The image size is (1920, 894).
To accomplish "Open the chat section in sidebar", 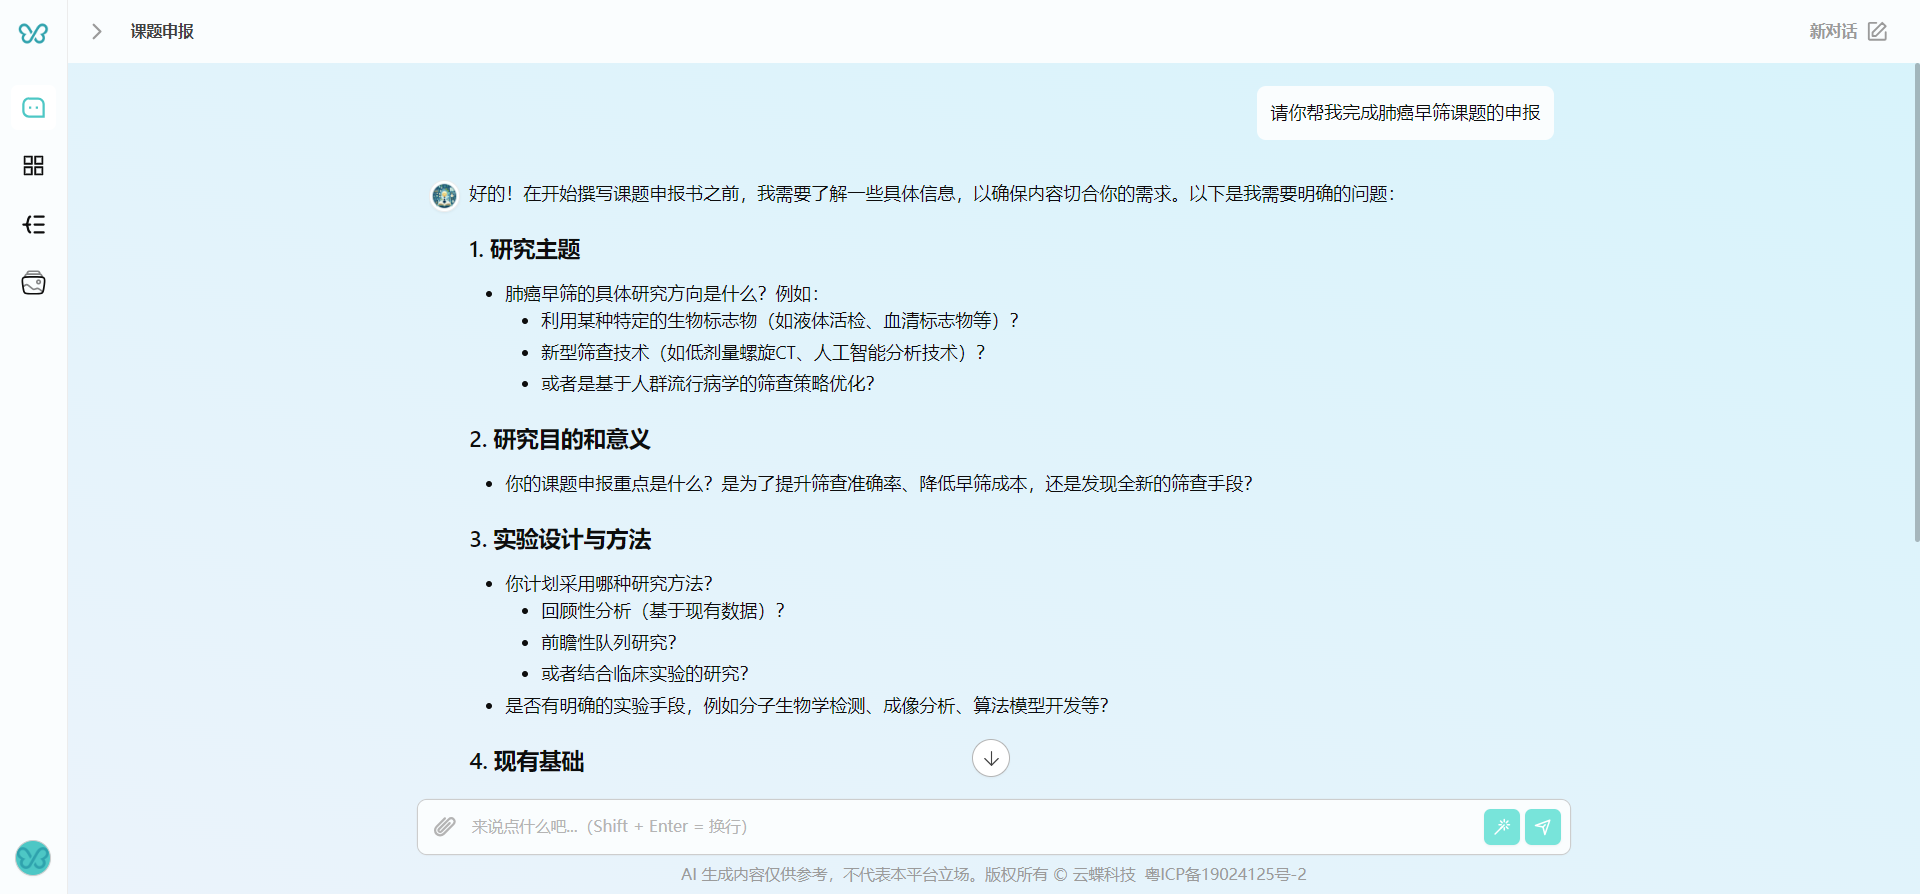I will tap(33, 108).
